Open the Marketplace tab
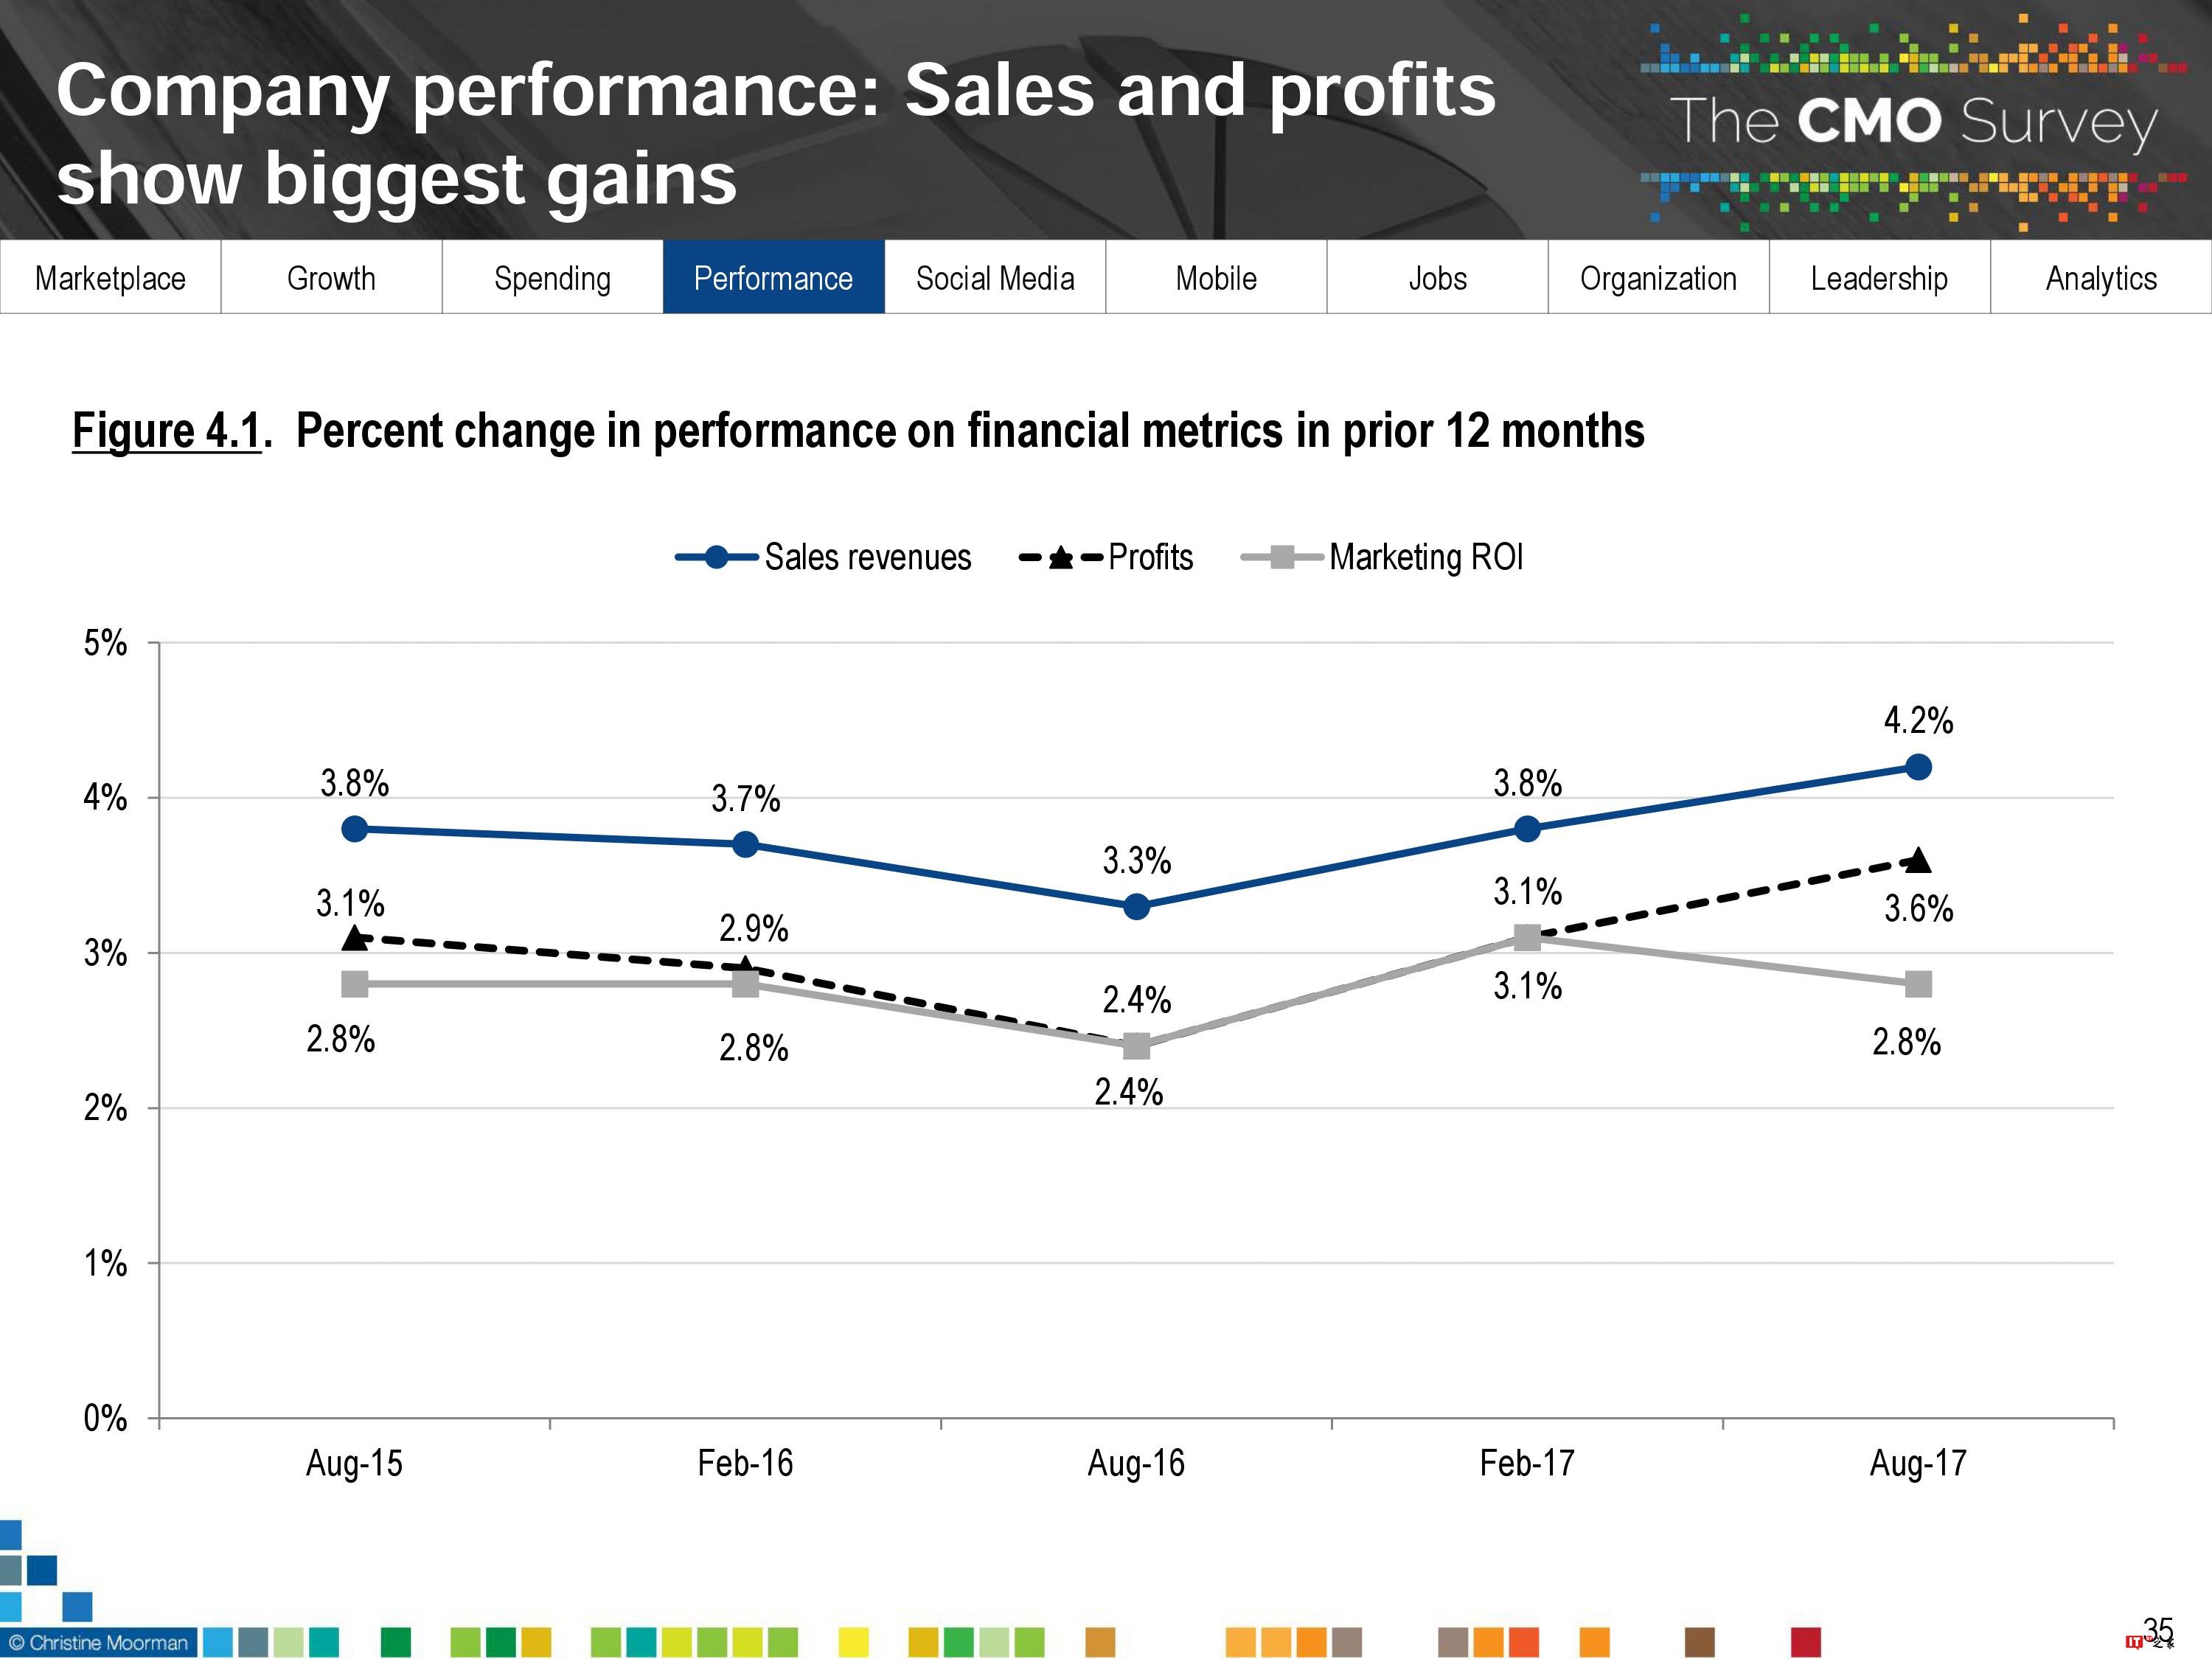The image size is (2212, 1659). pyautogui.click(x=110, y=278)
